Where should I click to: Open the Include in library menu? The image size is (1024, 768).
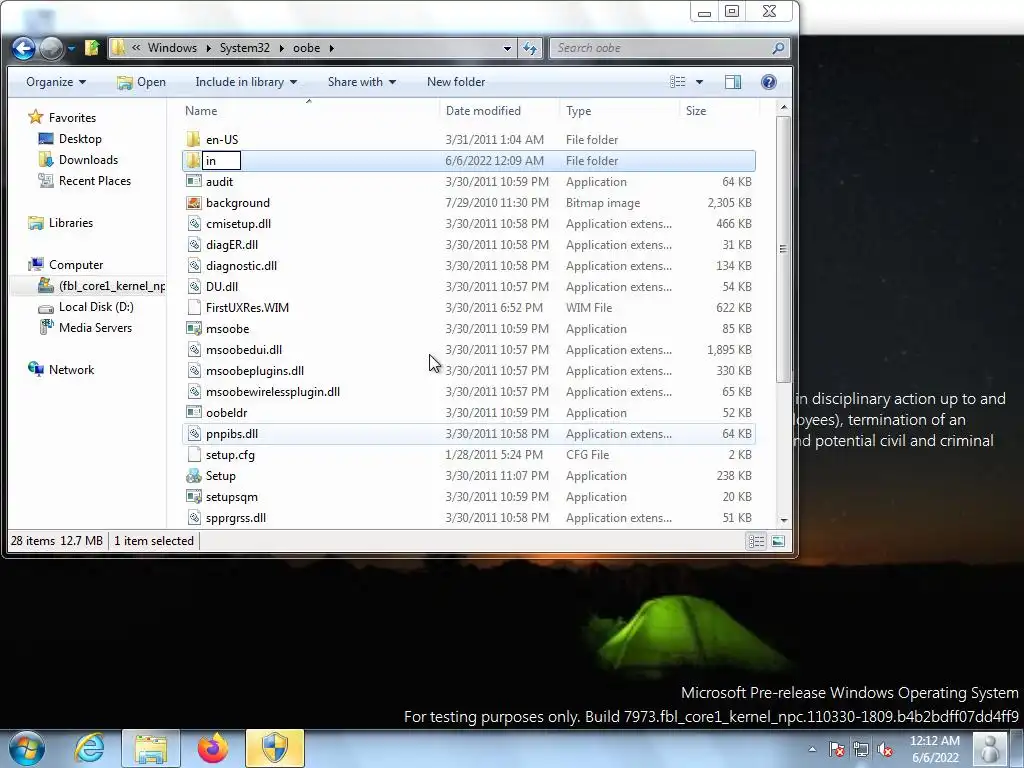[246, 82]
